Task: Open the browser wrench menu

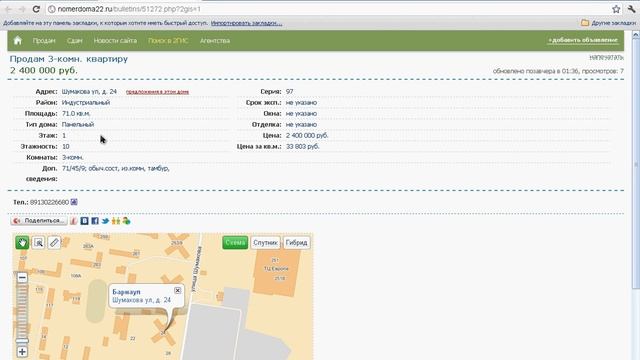Action: pos(631,9)
